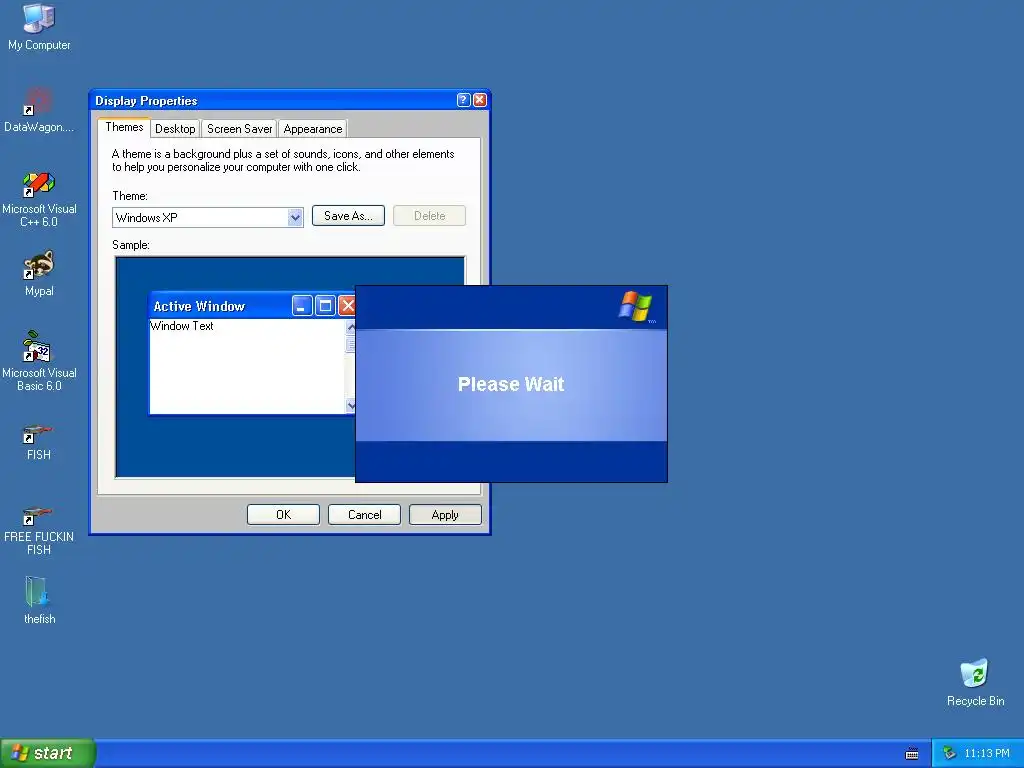Switch to the Desktop tab
The height and width of the screenshot is (768, 1024).
[175, 129]
